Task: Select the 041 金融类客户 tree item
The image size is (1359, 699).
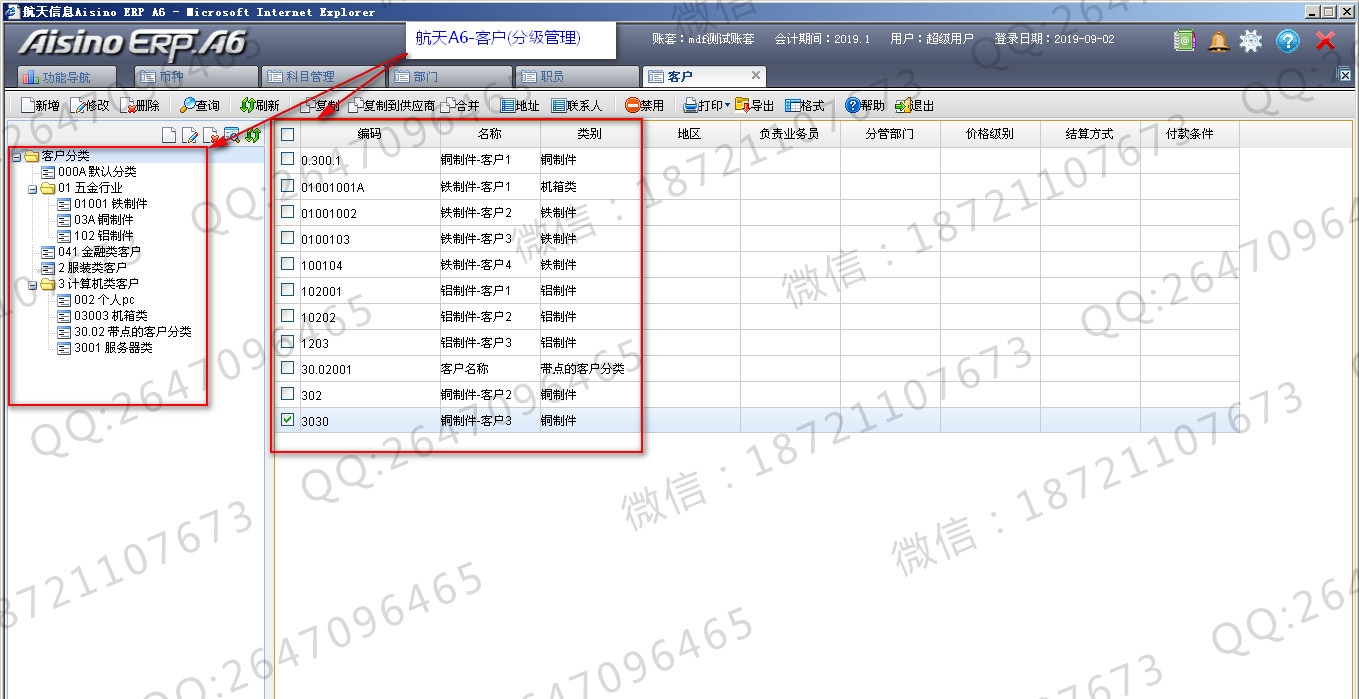Action: (99, 252)
